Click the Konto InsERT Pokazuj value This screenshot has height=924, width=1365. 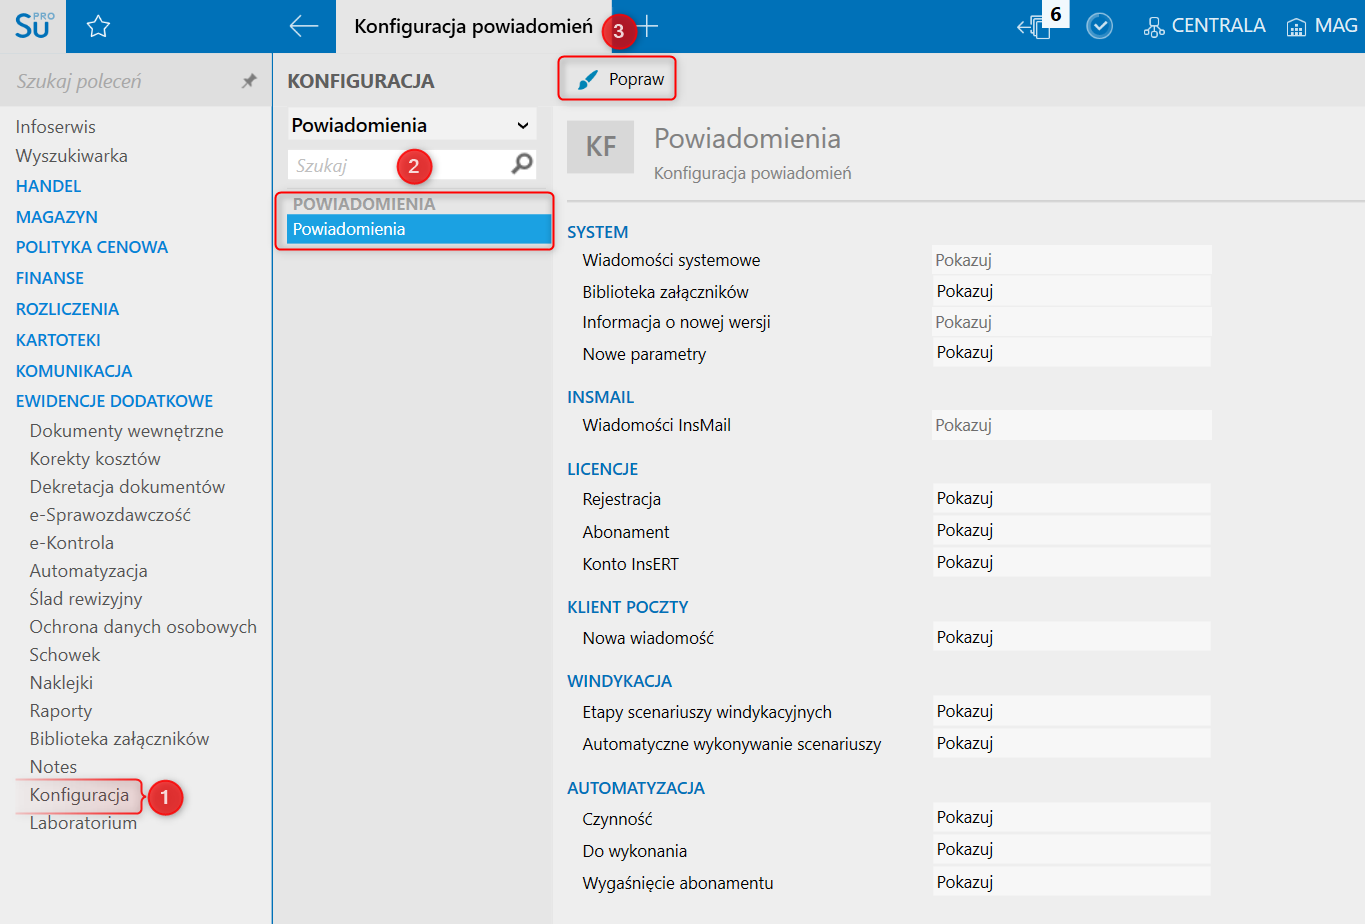[1071, 562]
